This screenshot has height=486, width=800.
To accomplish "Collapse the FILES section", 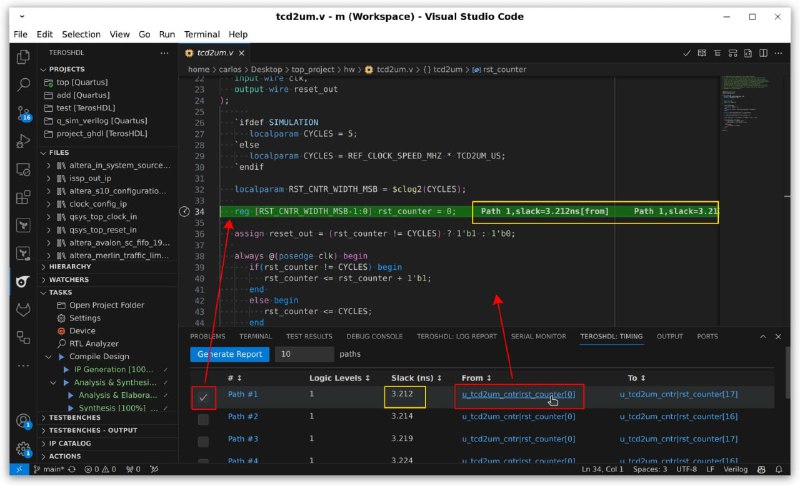I will [108, 152].
